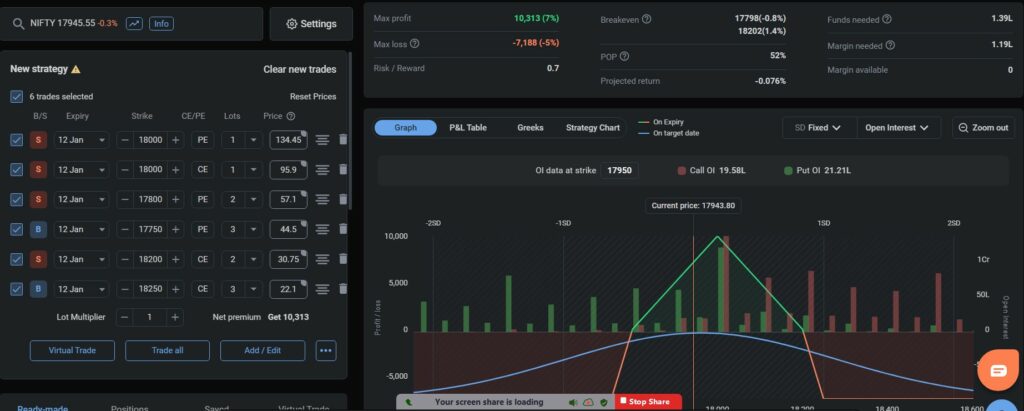Uncheck the 18250 CE trade checkbox
The image size is (1024, 411).
16,289
